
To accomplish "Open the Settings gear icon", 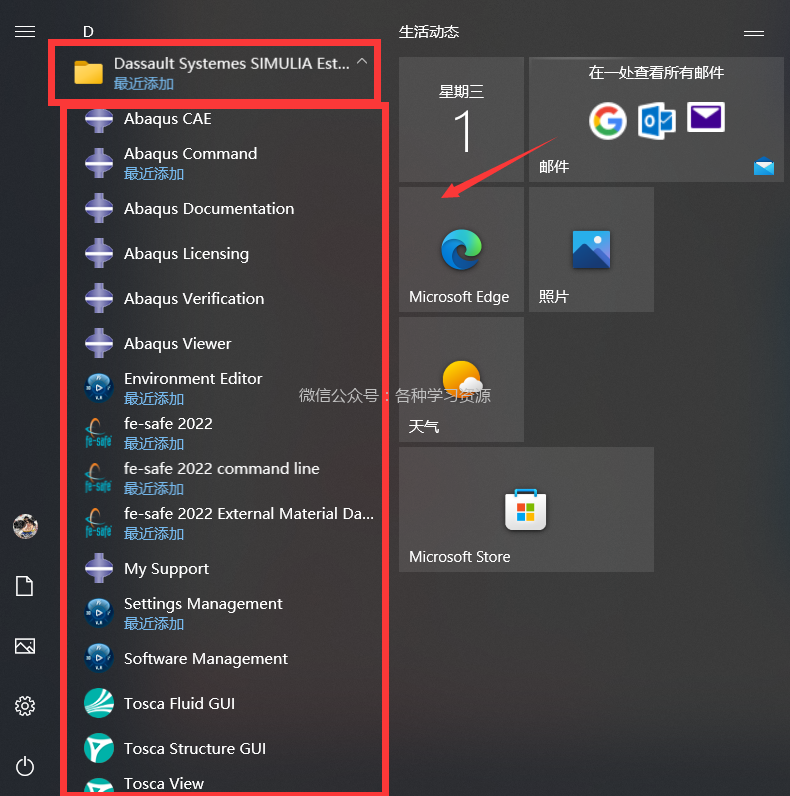I will click(x=25, y=706).
